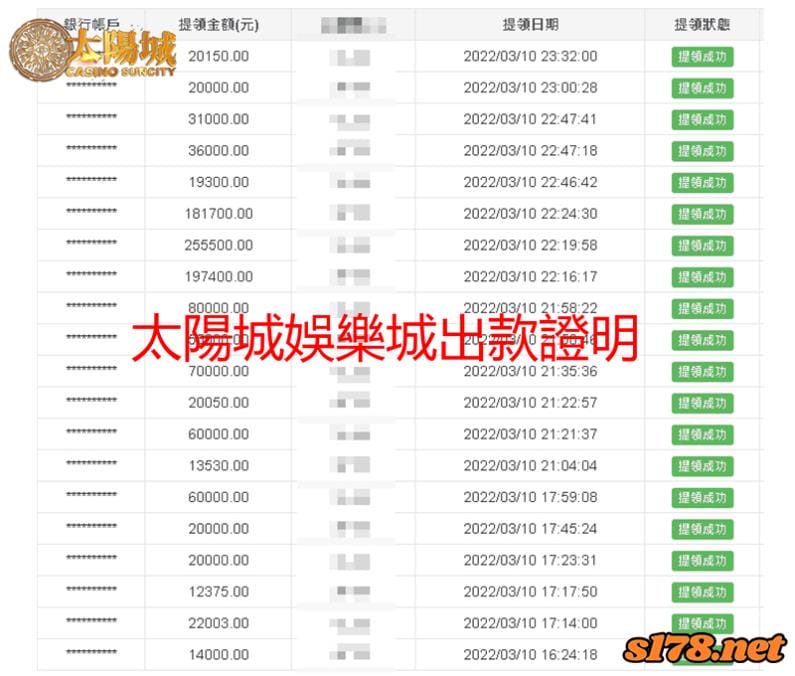The image size is (795, 676).
Task: Click the 提領狀態 column header
Action: pyautogui.click(x=702, y=24)
